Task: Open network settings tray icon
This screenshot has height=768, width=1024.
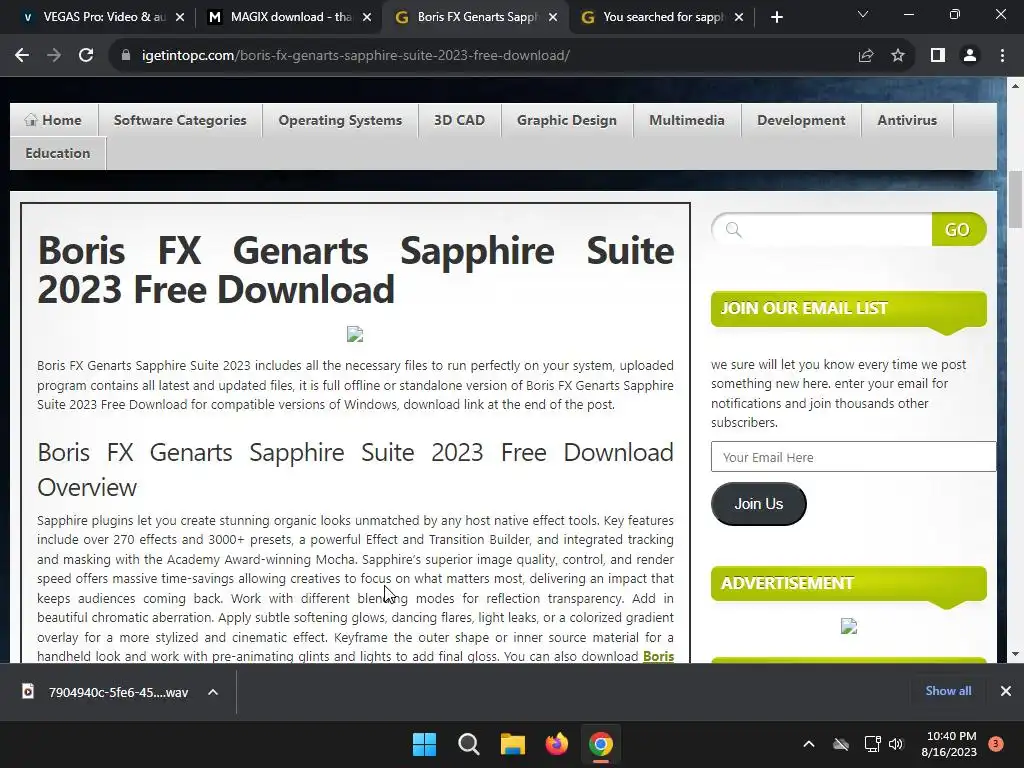Action: [x=872, y=744]
